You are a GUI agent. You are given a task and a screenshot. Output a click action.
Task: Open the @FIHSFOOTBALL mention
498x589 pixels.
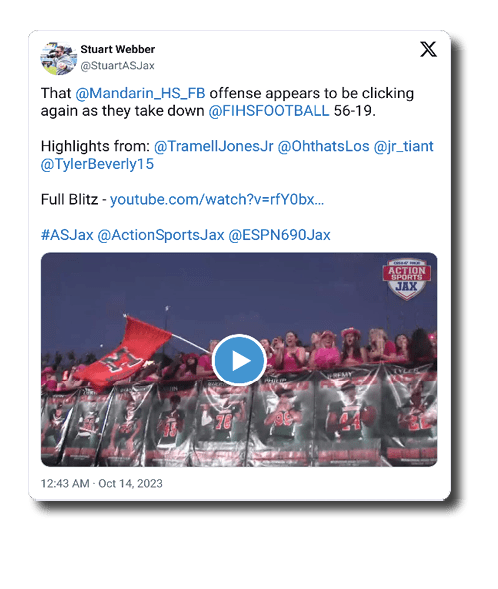click(x=269, y=111)
